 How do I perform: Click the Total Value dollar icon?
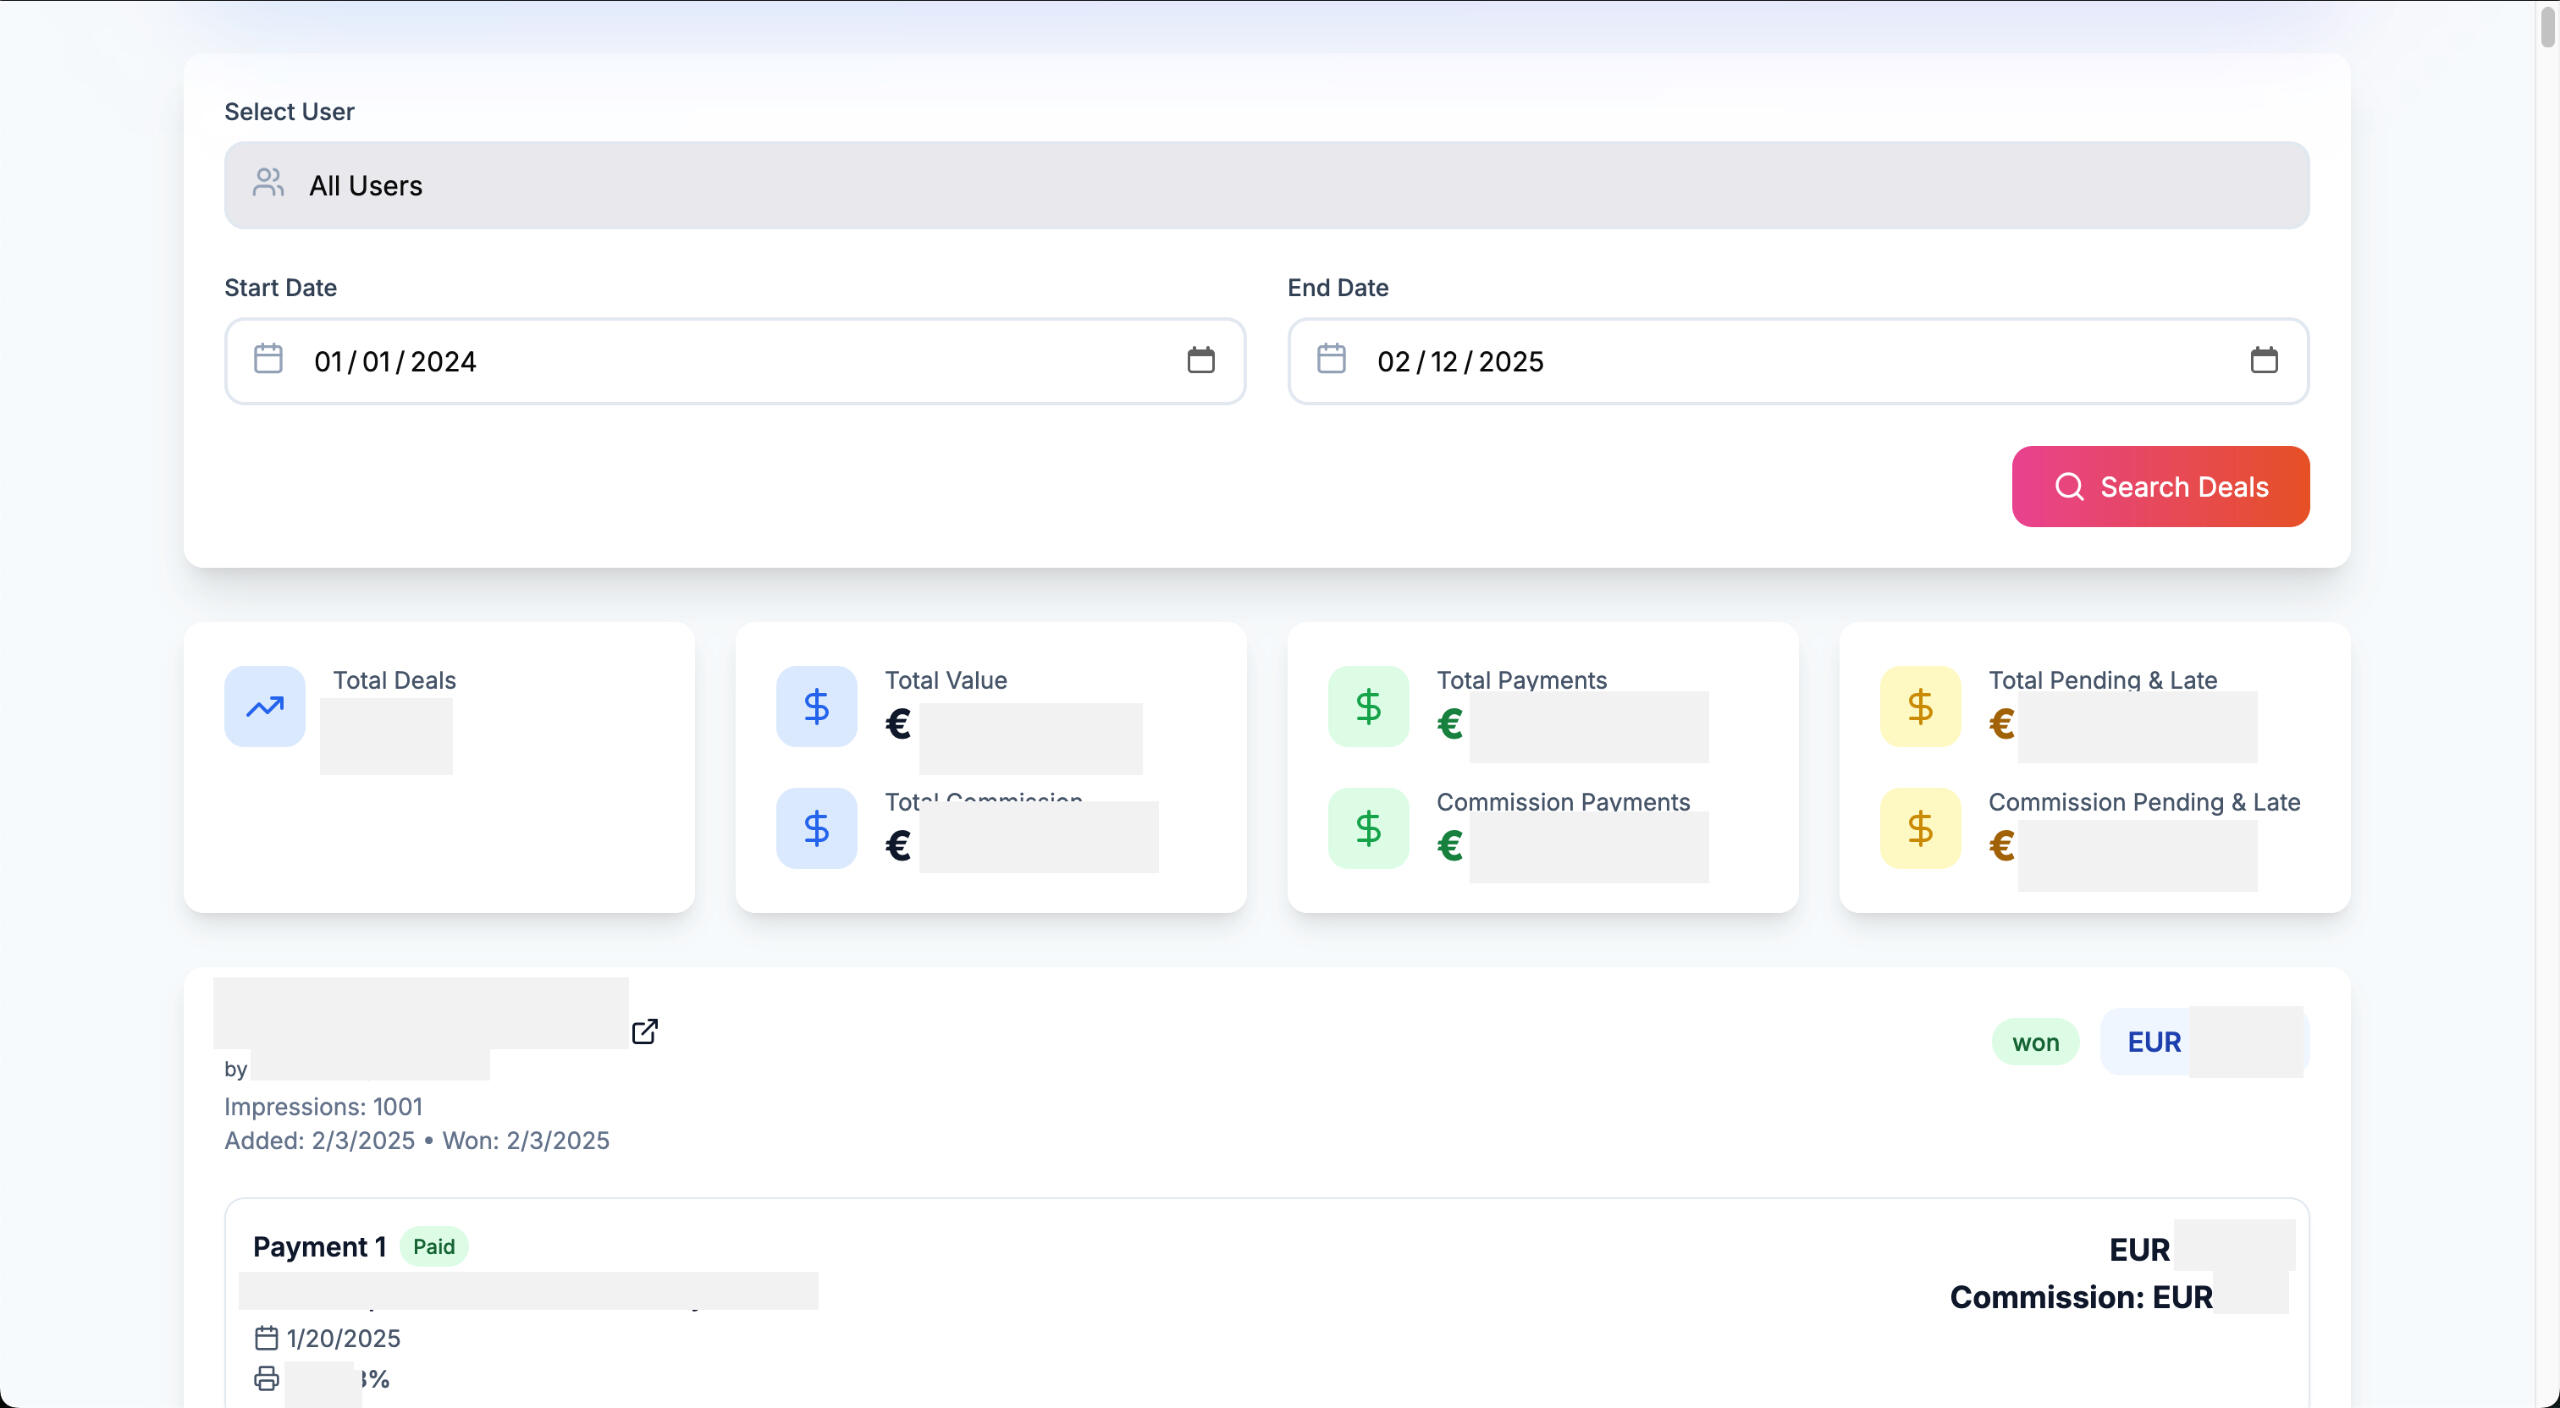(816, 706)
